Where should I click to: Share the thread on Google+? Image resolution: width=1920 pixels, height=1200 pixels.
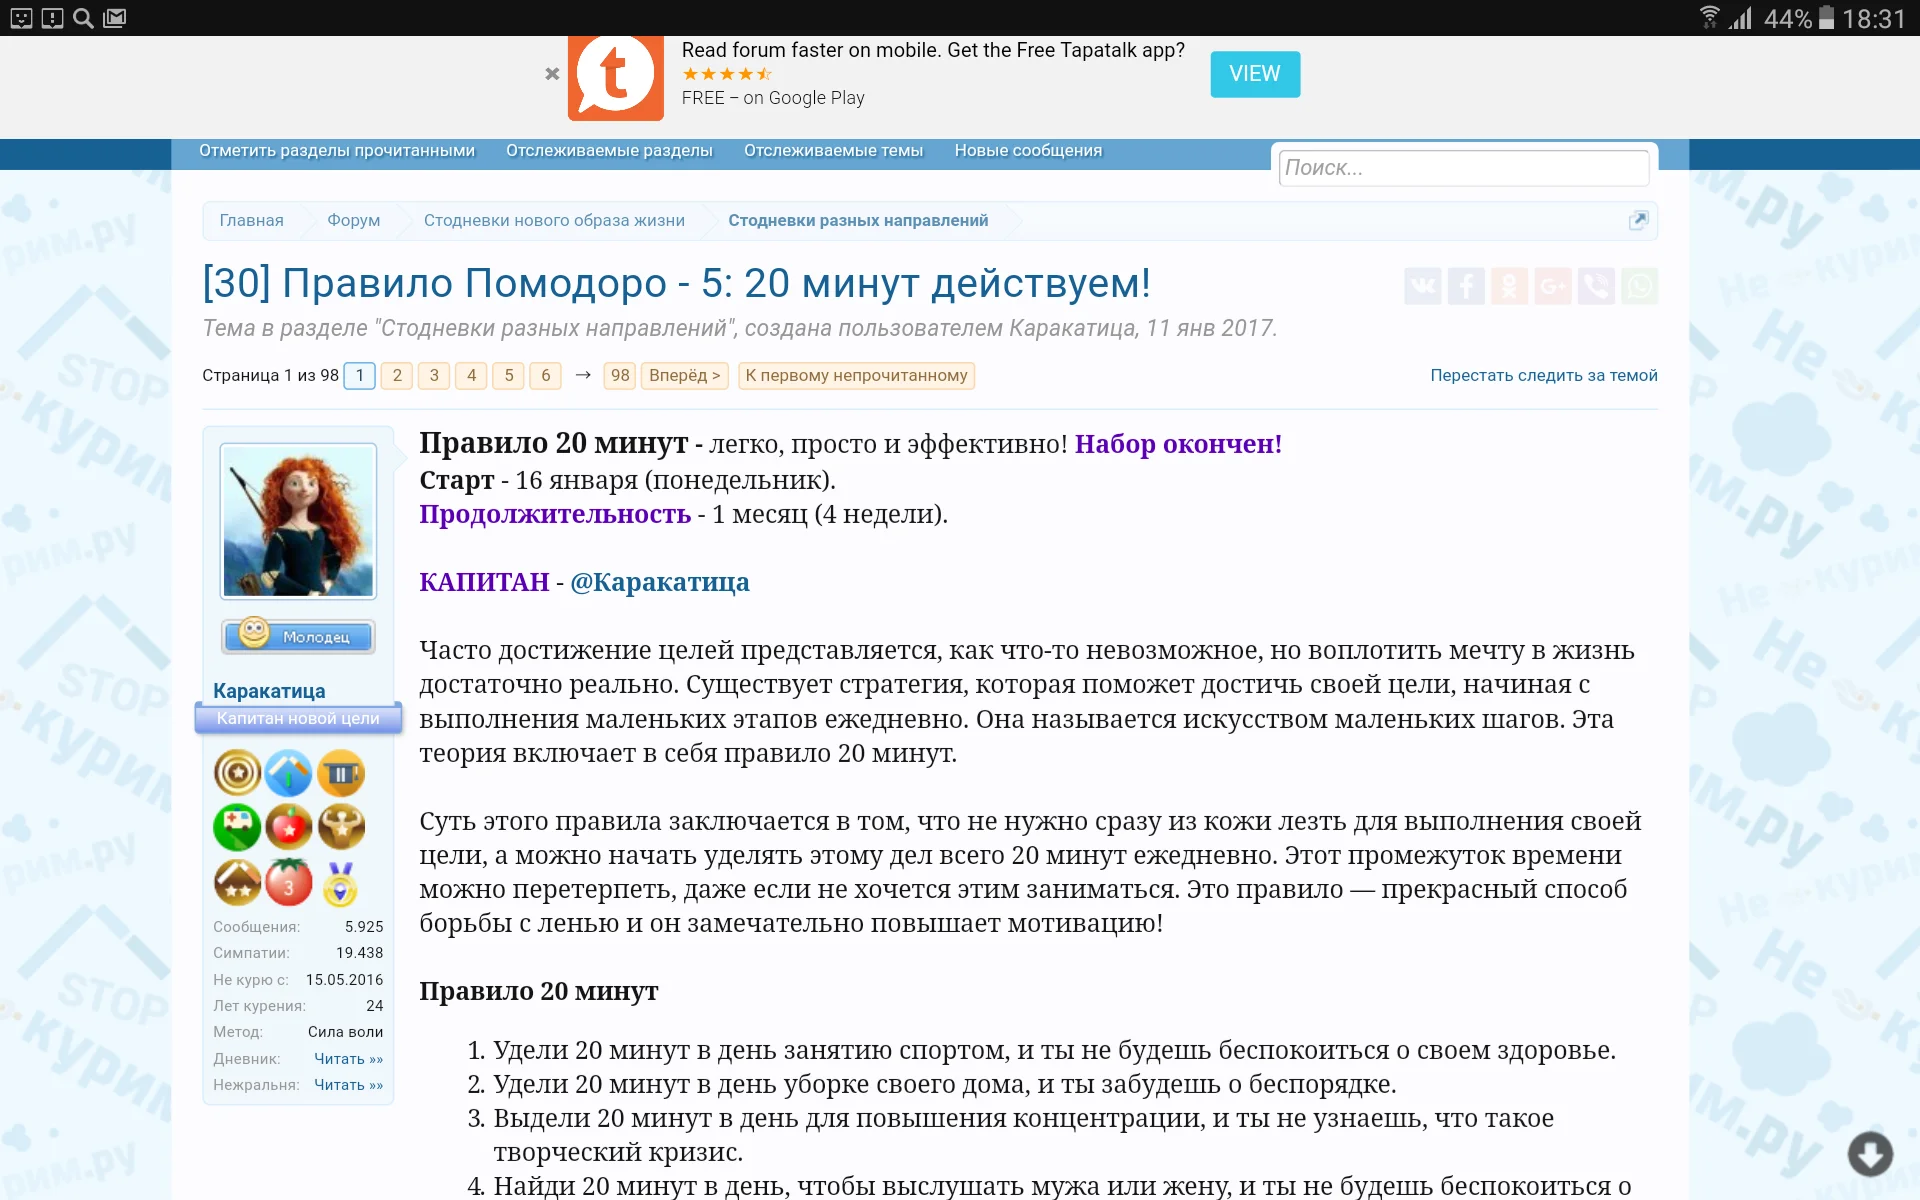[1553, 285]
